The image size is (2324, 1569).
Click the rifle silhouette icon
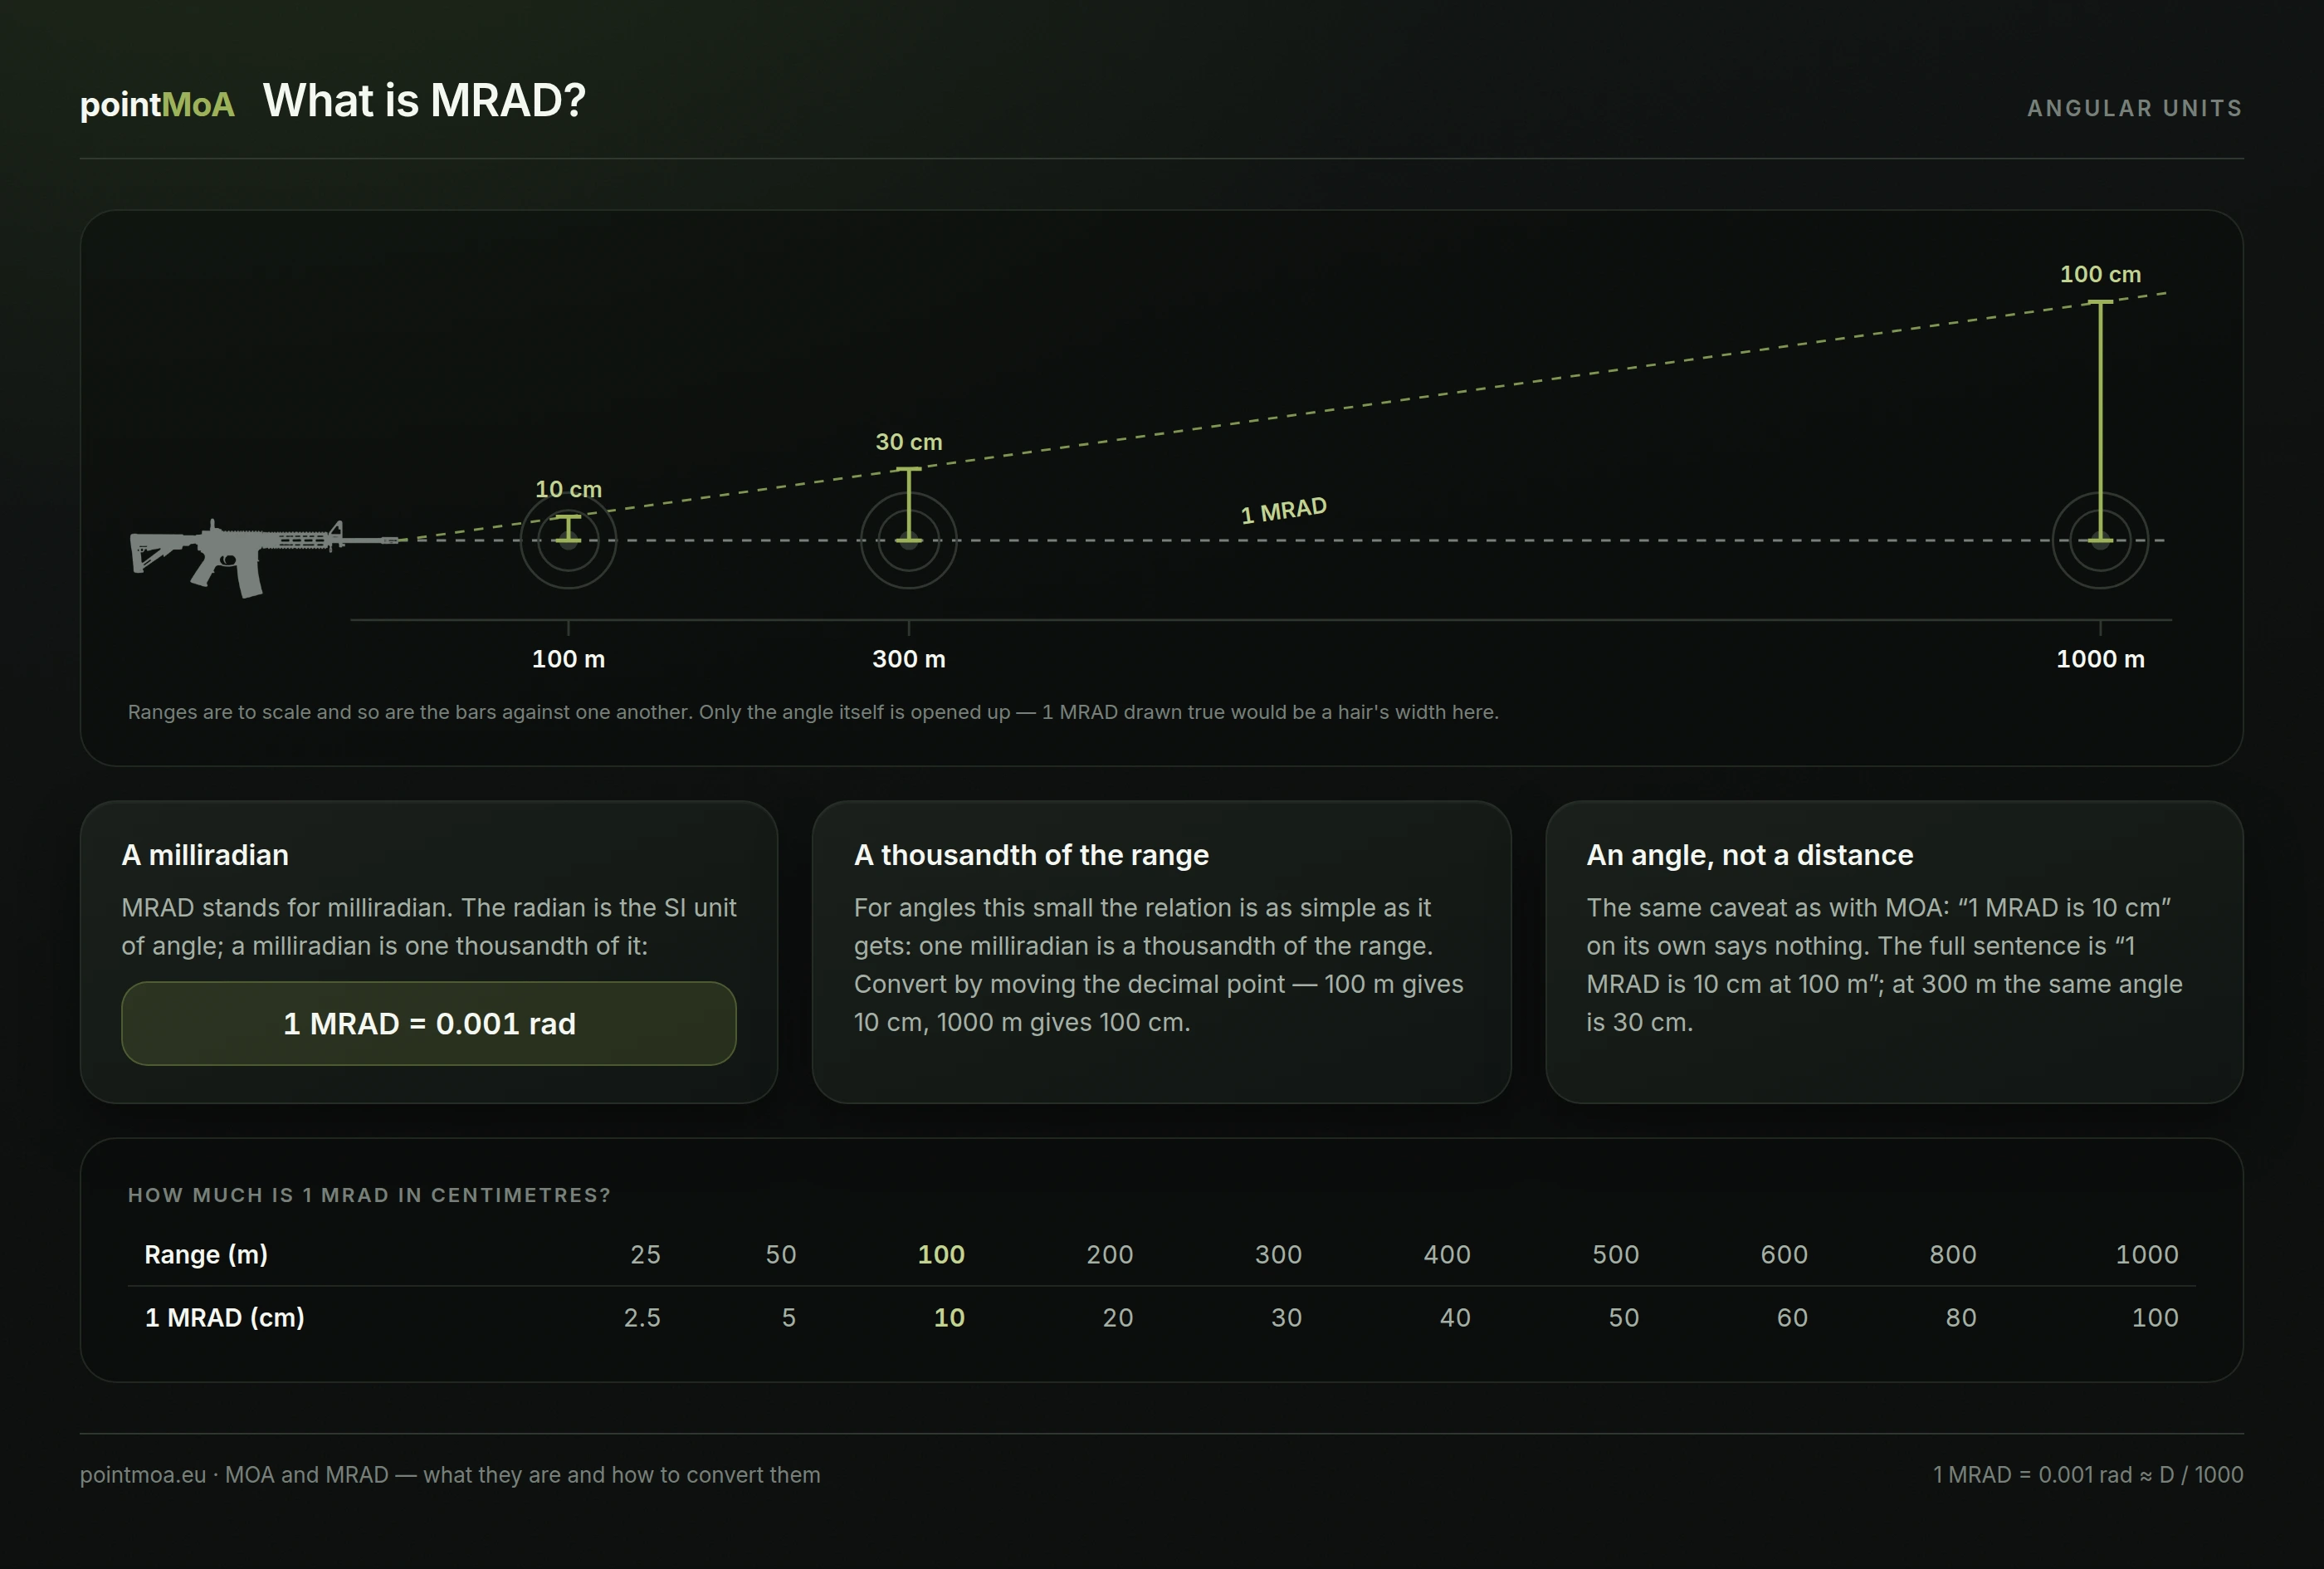264,558
